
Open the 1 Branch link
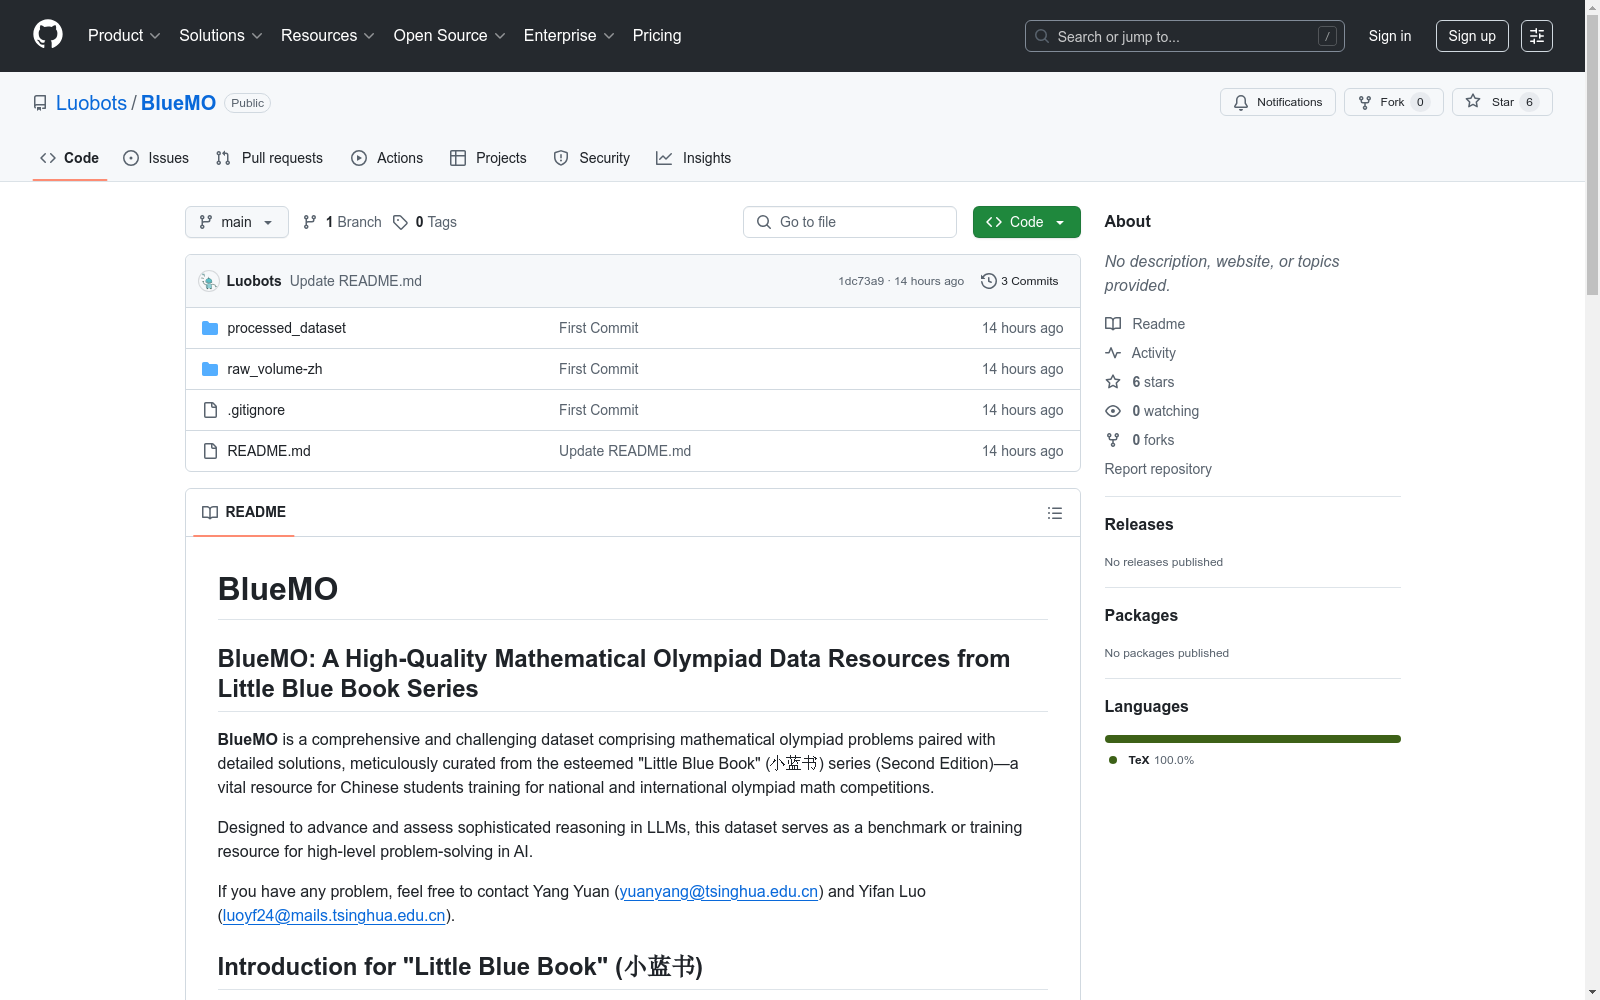pyautogui.click(x=342, y=222)
